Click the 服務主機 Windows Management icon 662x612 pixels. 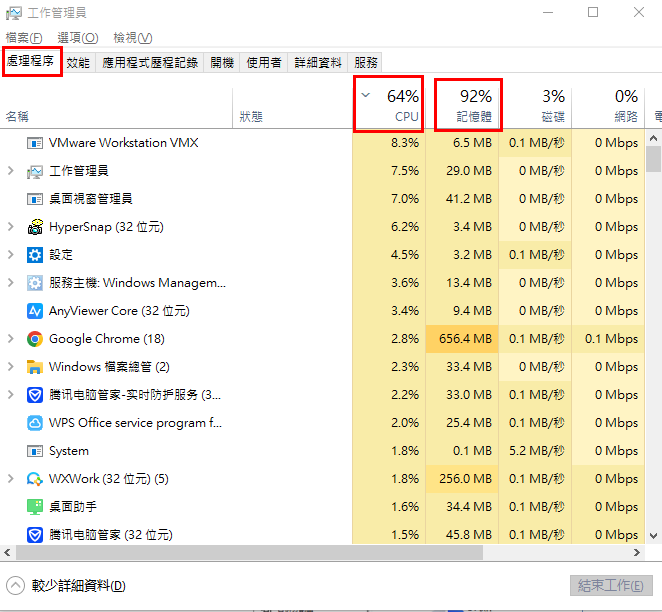click(35, 283)
